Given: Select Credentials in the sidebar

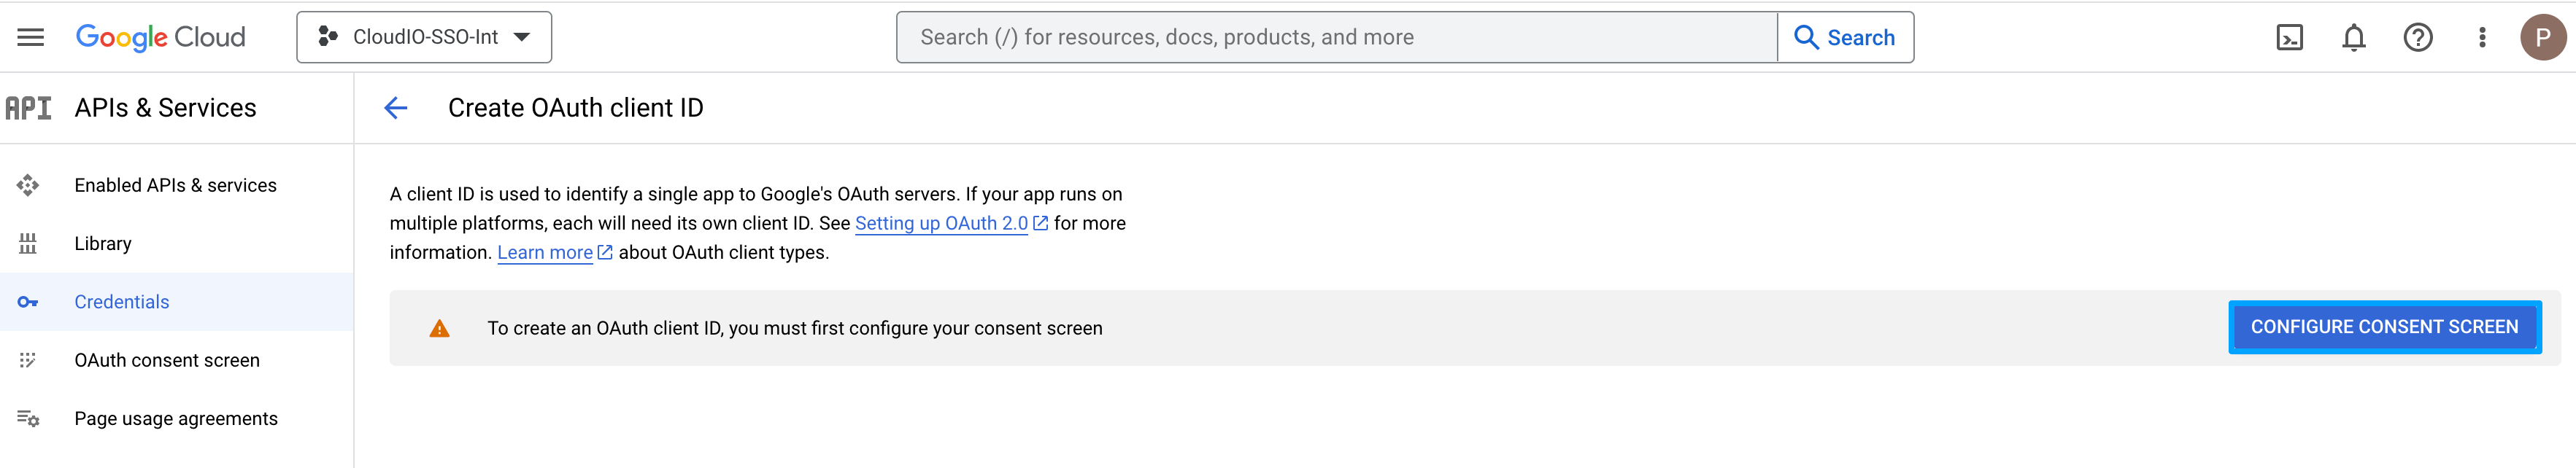Looking at the screenshot, I should click(x=122, y=302).
